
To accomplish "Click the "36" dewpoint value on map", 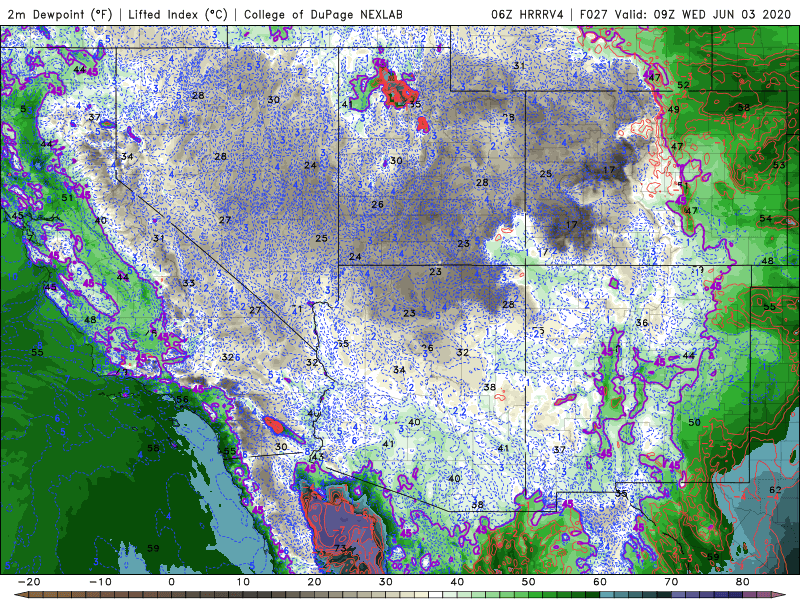I will (642, 322).
